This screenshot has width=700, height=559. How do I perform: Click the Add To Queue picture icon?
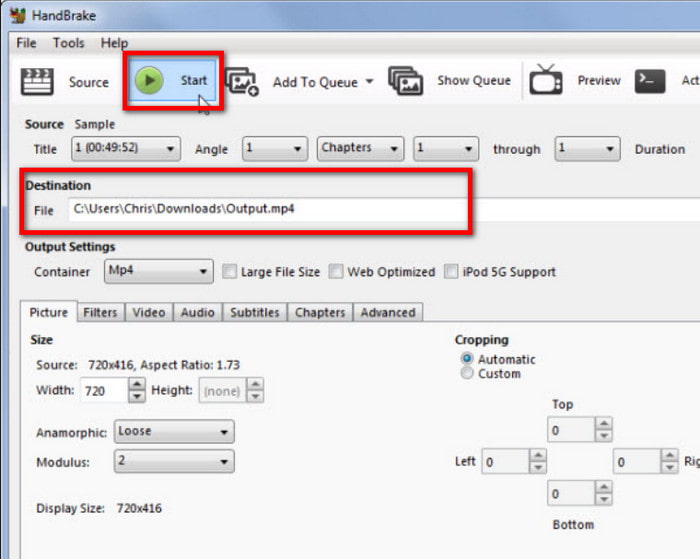[242, 81]
